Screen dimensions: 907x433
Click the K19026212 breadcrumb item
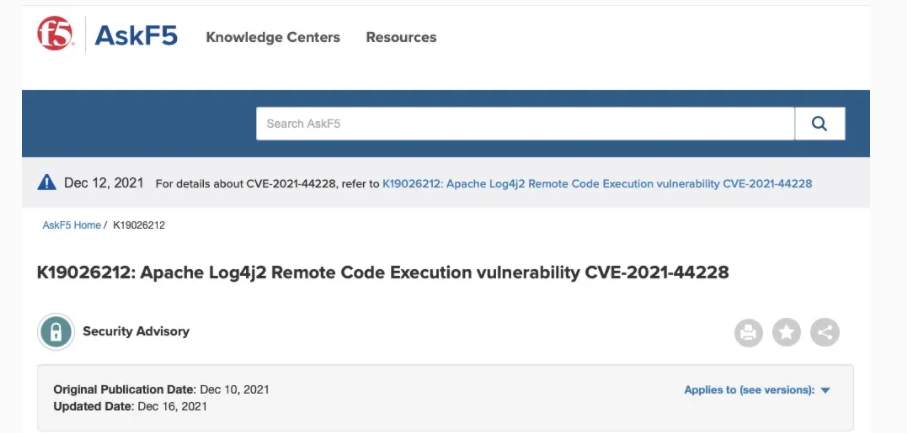(x=139, y=225)
